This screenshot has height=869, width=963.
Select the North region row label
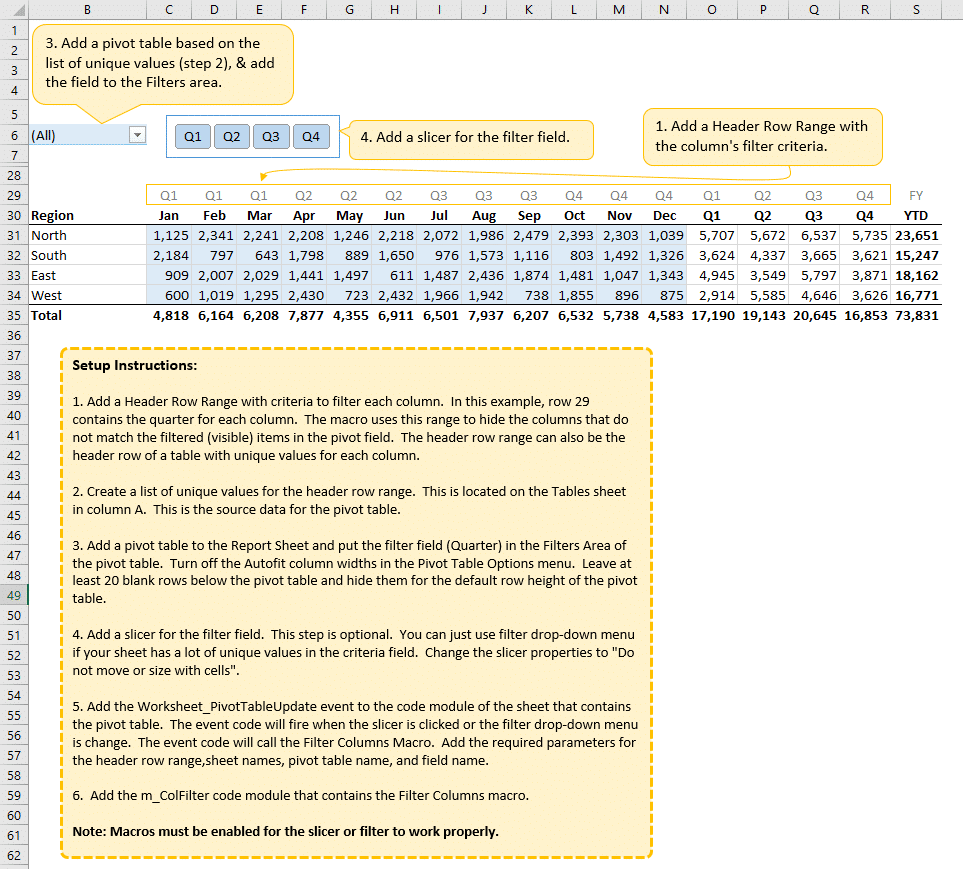tap(49, 235)
